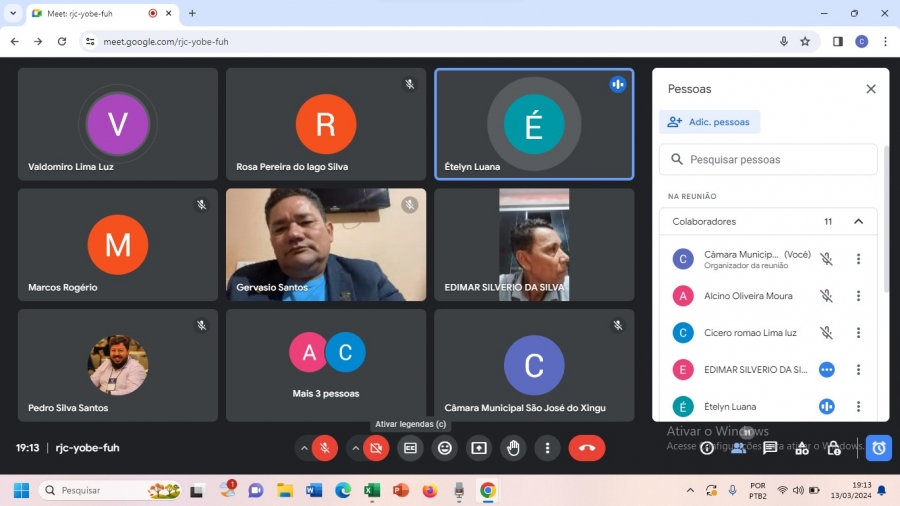Image resolution: width=900 pixels, height=506 pixels.
Task: Close the Pessoas side panel
Action: (x=871, y=89)
